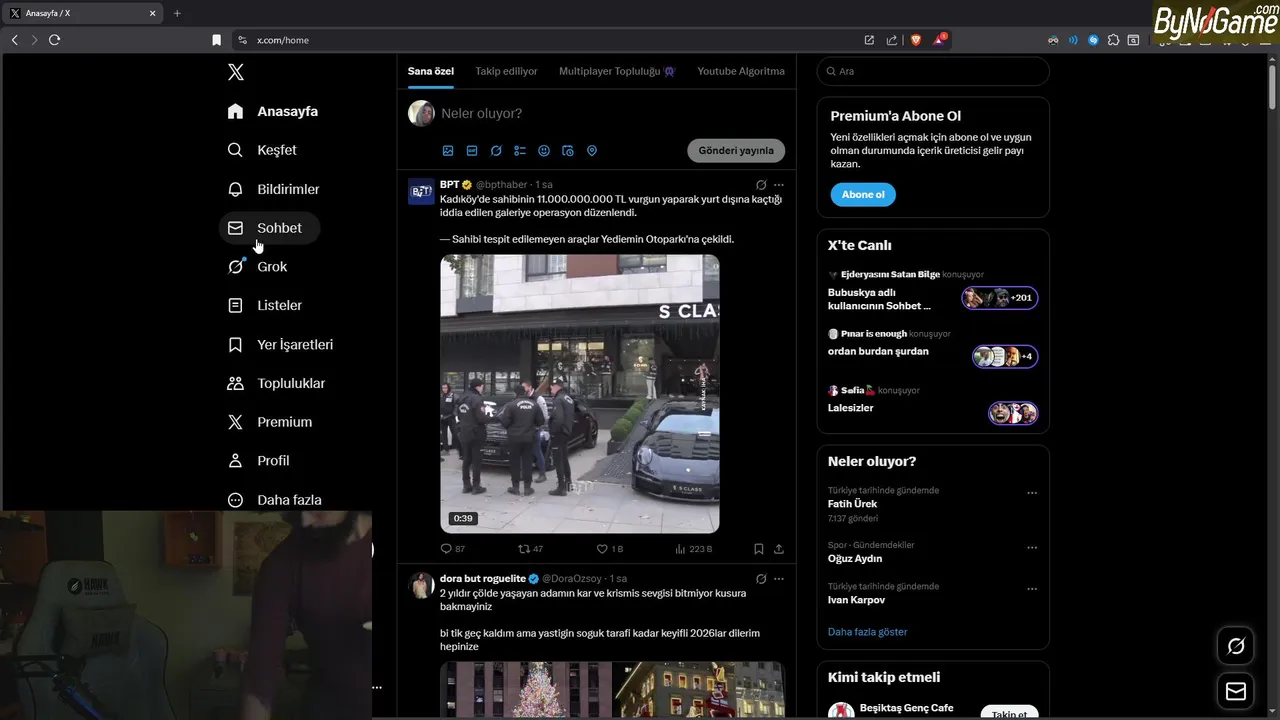Open more options for Oğuz Aydın trend

[x=1032, y=548]
